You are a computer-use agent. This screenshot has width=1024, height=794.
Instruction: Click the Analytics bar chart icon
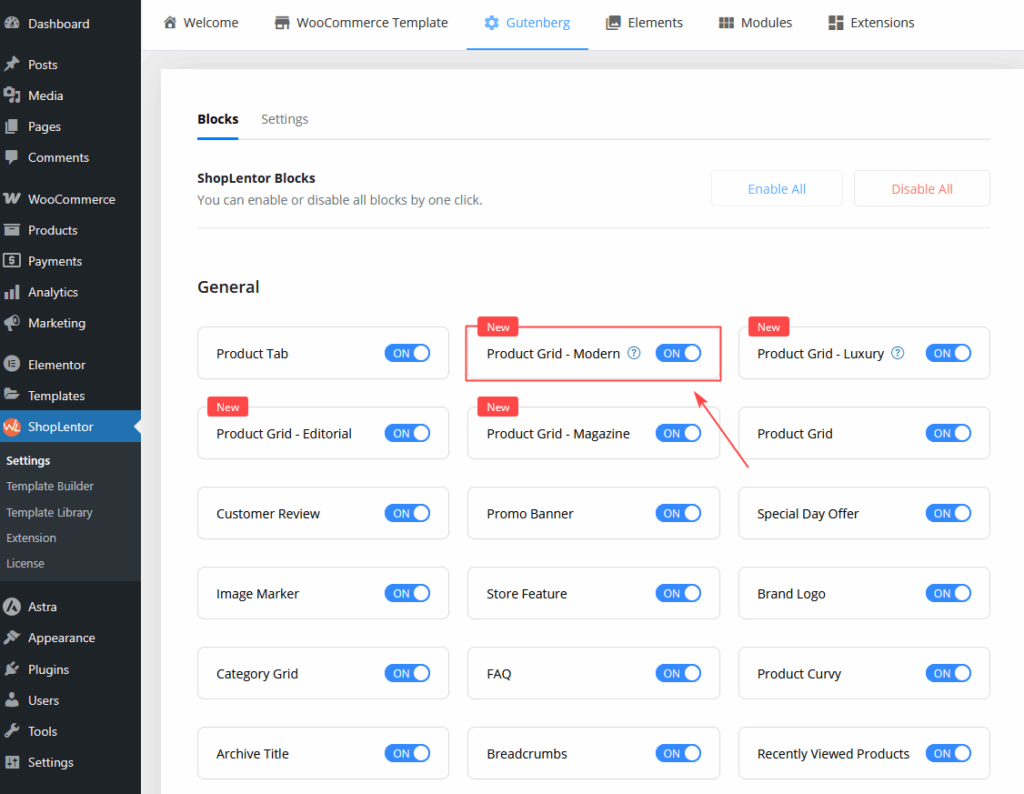[13, 292]
